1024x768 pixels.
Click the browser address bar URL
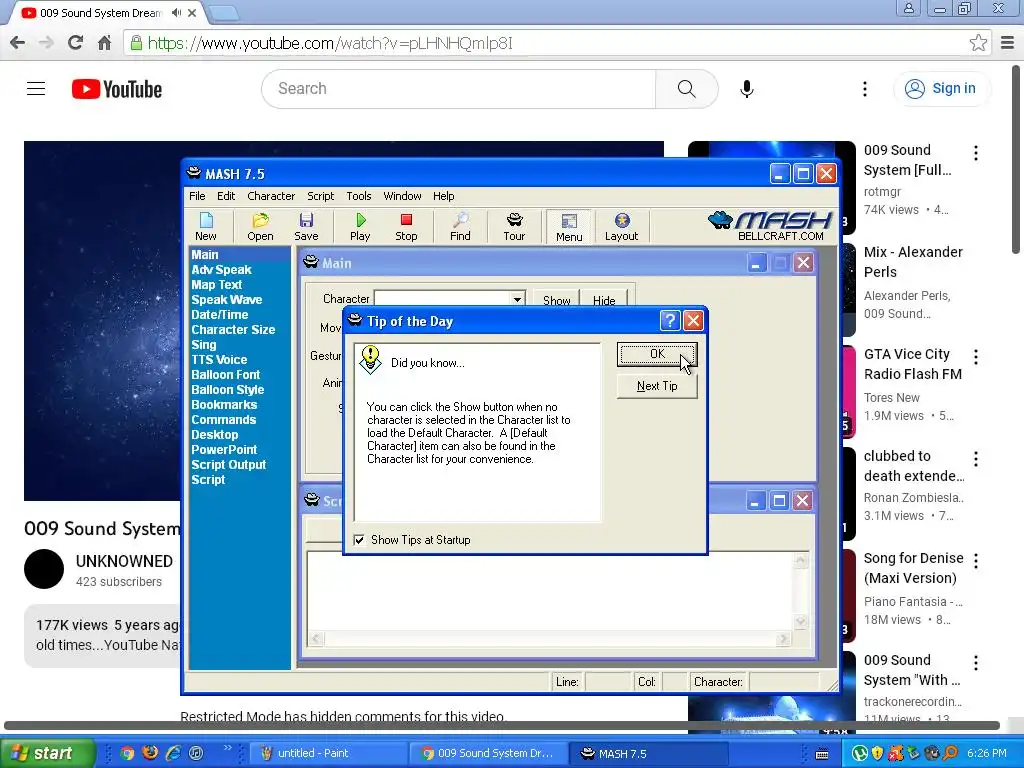(330, 43)
